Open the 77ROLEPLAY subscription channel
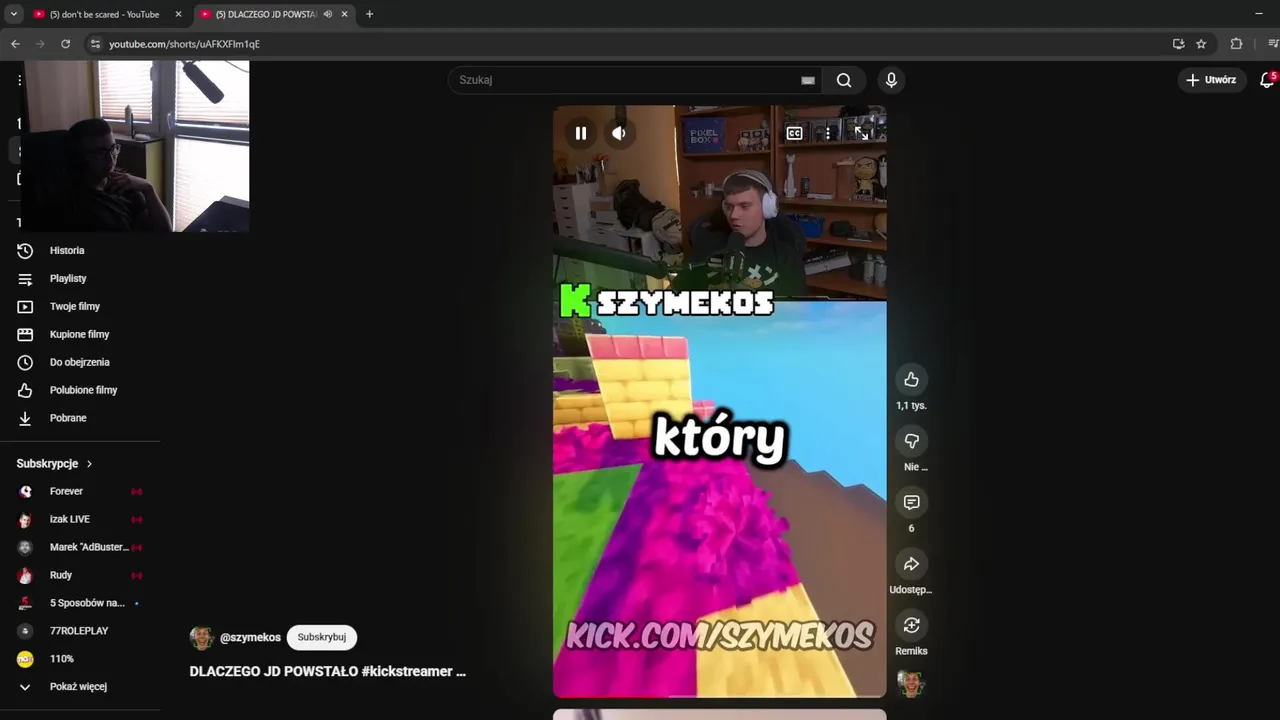The height and width of the screenshot is (720, 1280). point(80,631)
